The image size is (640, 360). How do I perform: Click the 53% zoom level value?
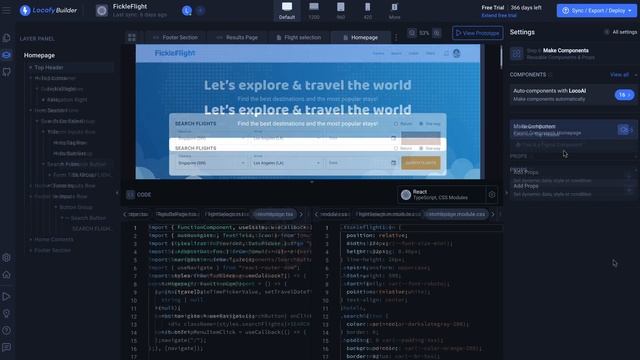[424, 33]
